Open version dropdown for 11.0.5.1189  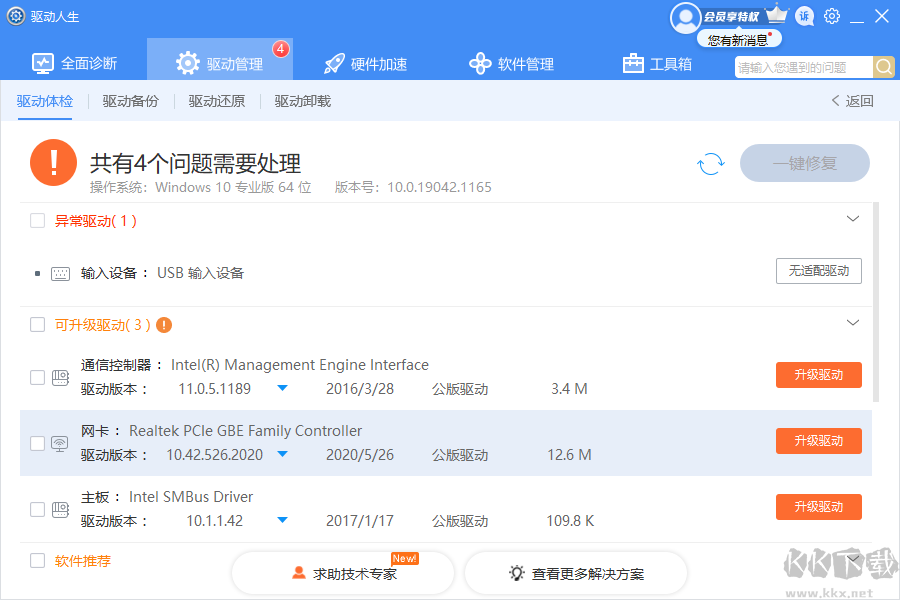(282, 388)
